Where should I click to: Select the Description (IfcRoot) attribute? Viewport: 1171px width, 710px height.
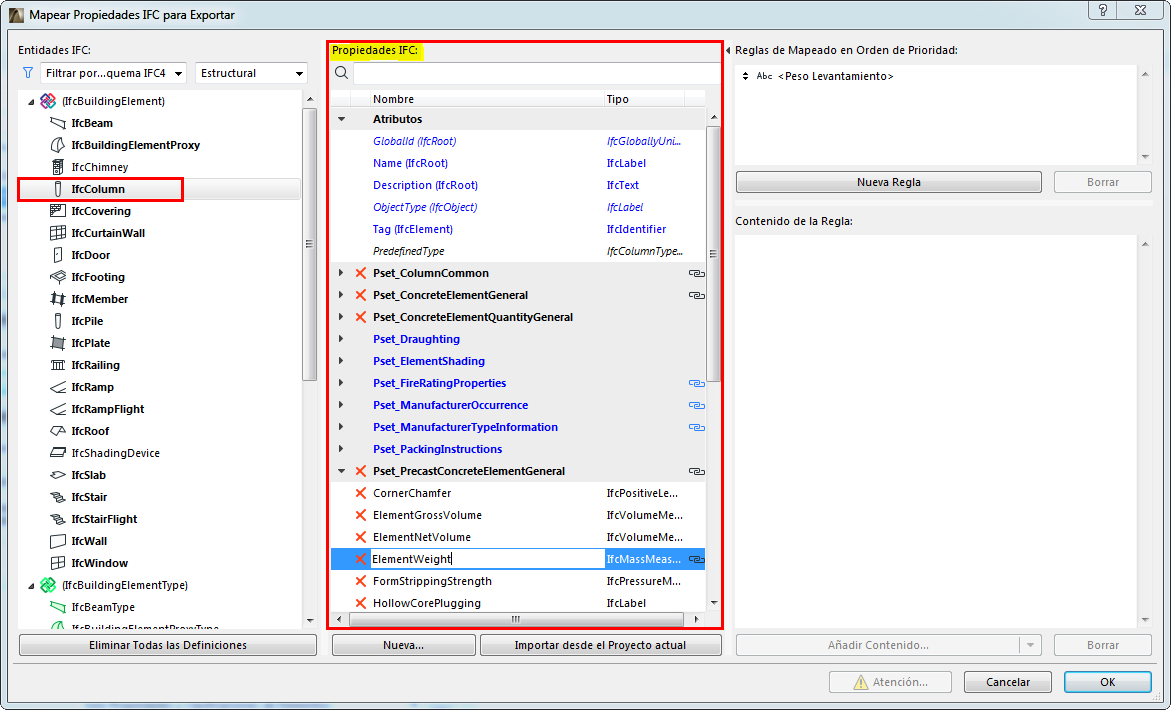[425, 185]
